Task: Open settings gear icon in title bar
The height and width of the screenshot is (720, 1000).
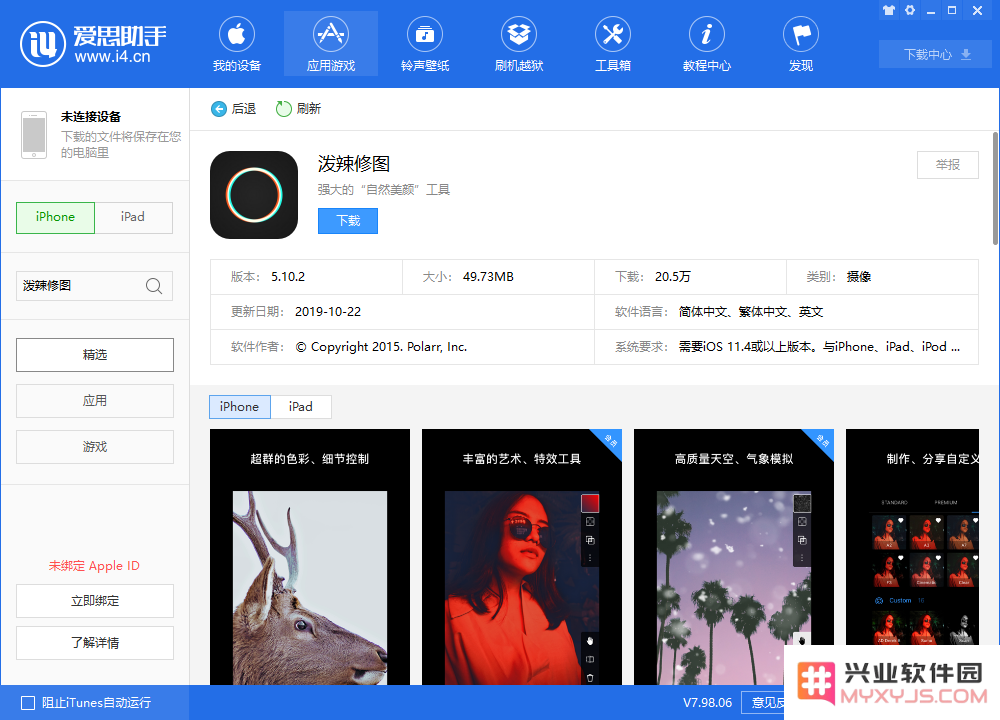Action: click(910, 10)
